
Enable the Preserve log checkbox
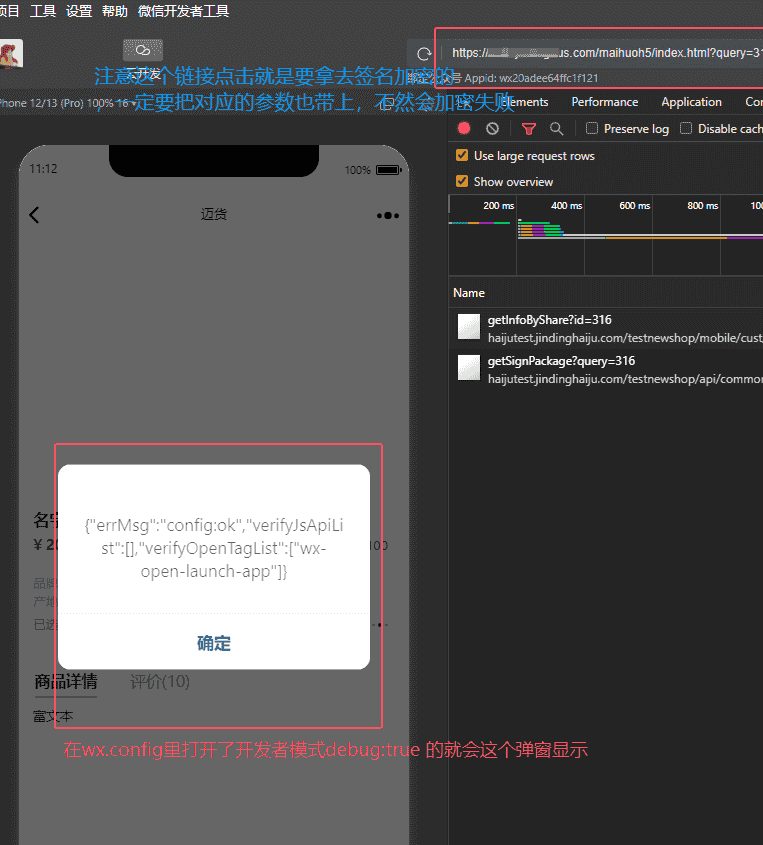[x=592, y=128]
